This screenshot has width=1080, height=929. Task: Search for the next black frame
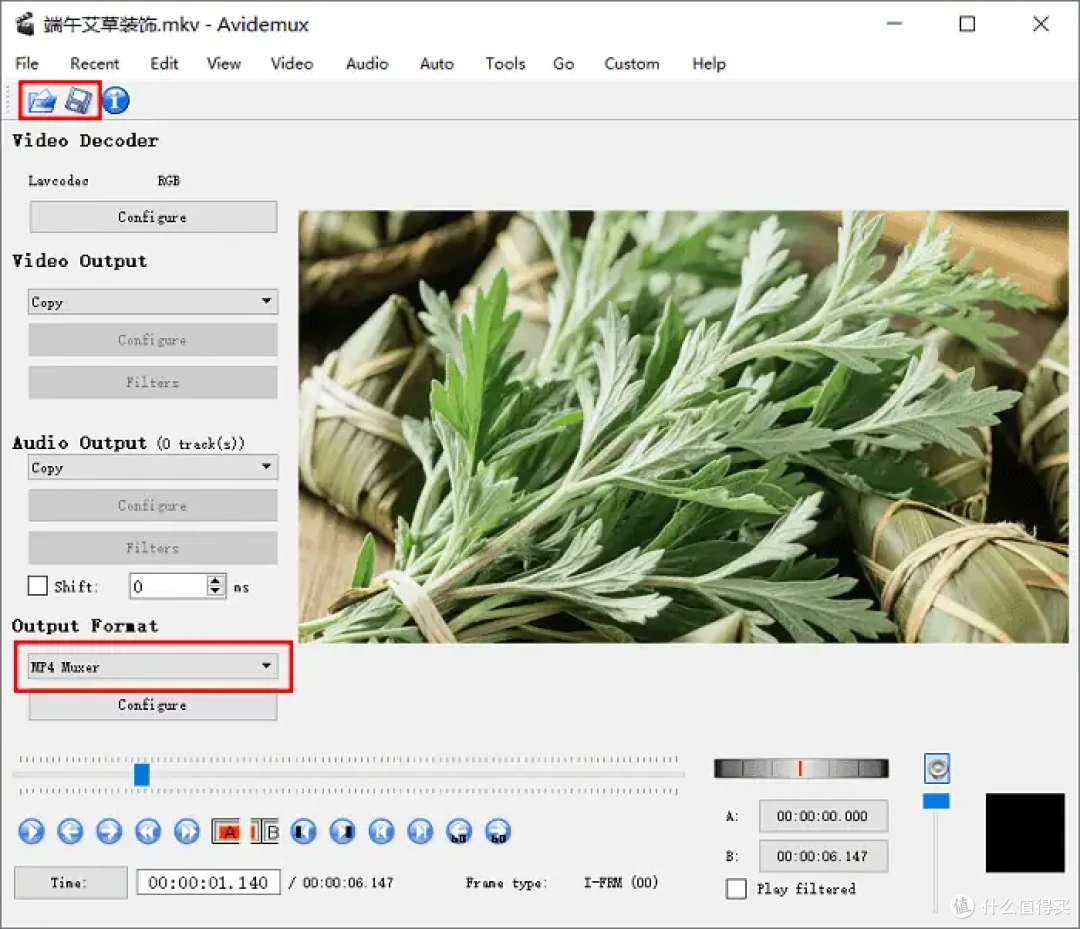click(x=342, y=831)
